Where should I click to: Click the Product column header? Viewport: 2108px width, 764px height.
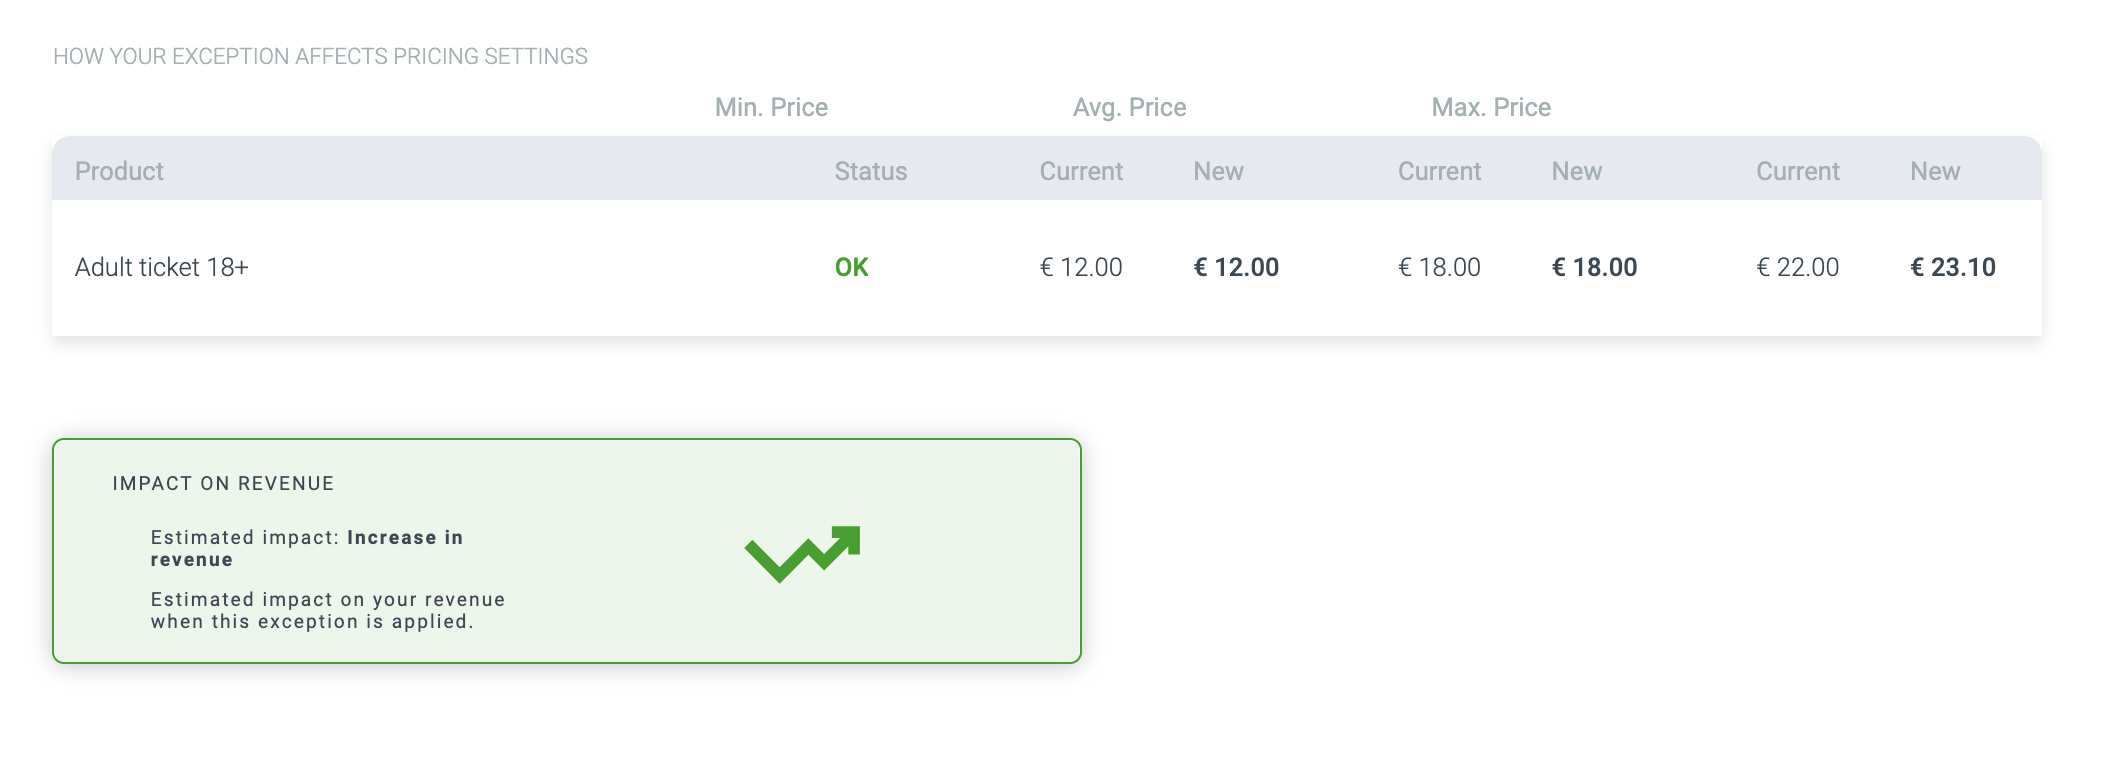point(119,171)
